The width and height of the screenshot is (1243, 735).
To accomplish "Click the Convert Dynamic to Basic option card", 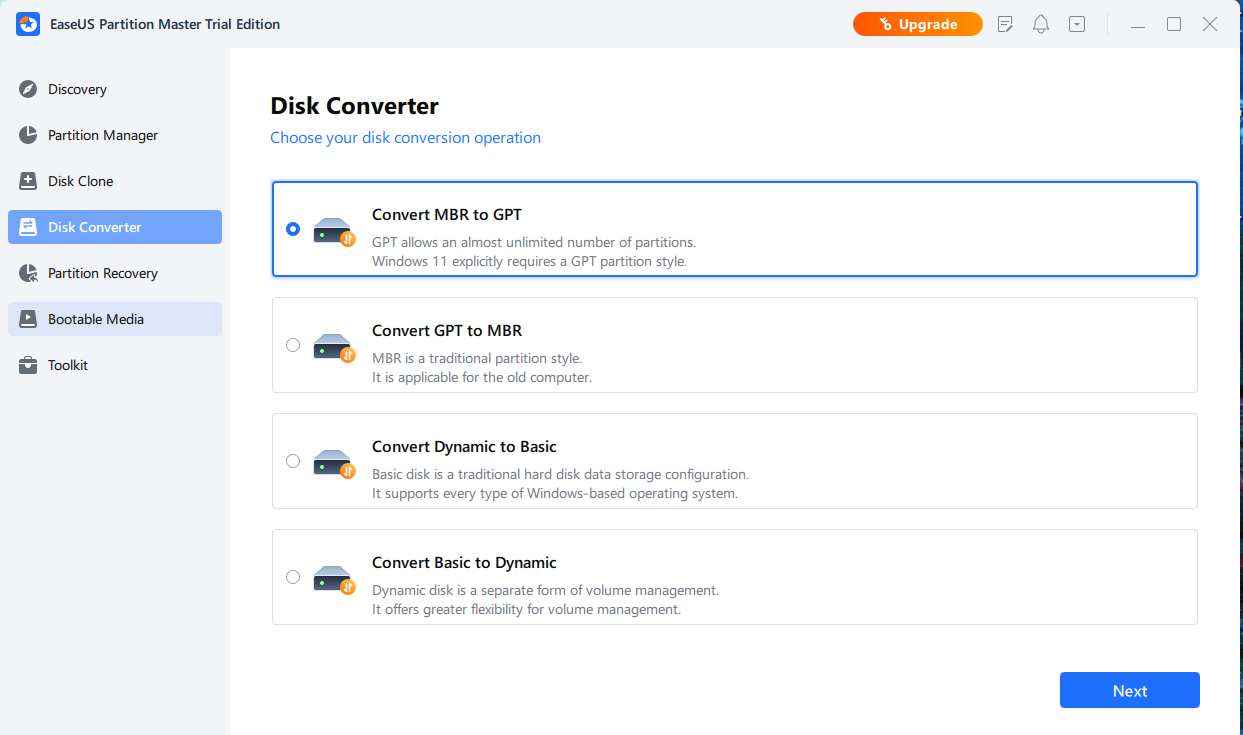I will click(x=734, y=461).
